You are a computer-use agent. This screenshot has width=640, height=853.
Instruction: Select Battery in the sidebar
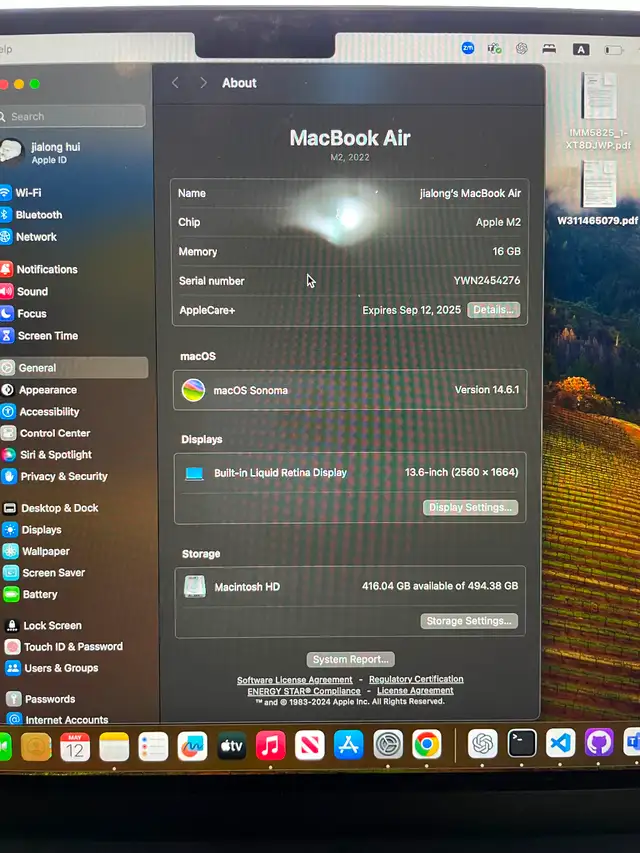[x=31, y=594]
